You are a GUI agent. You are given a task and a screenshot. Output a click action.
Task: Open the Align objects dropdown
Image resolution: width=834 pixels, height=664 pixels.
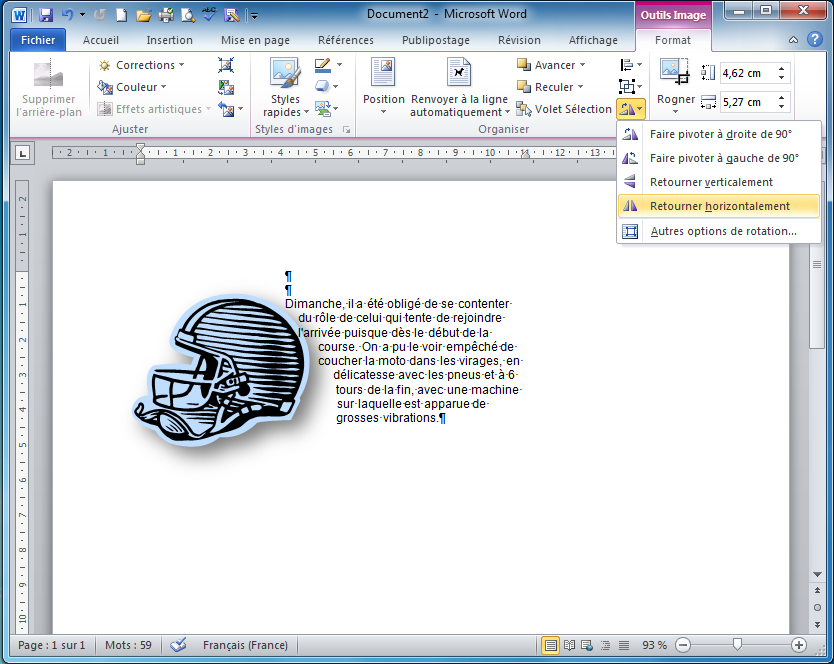[x=631, y=65]
